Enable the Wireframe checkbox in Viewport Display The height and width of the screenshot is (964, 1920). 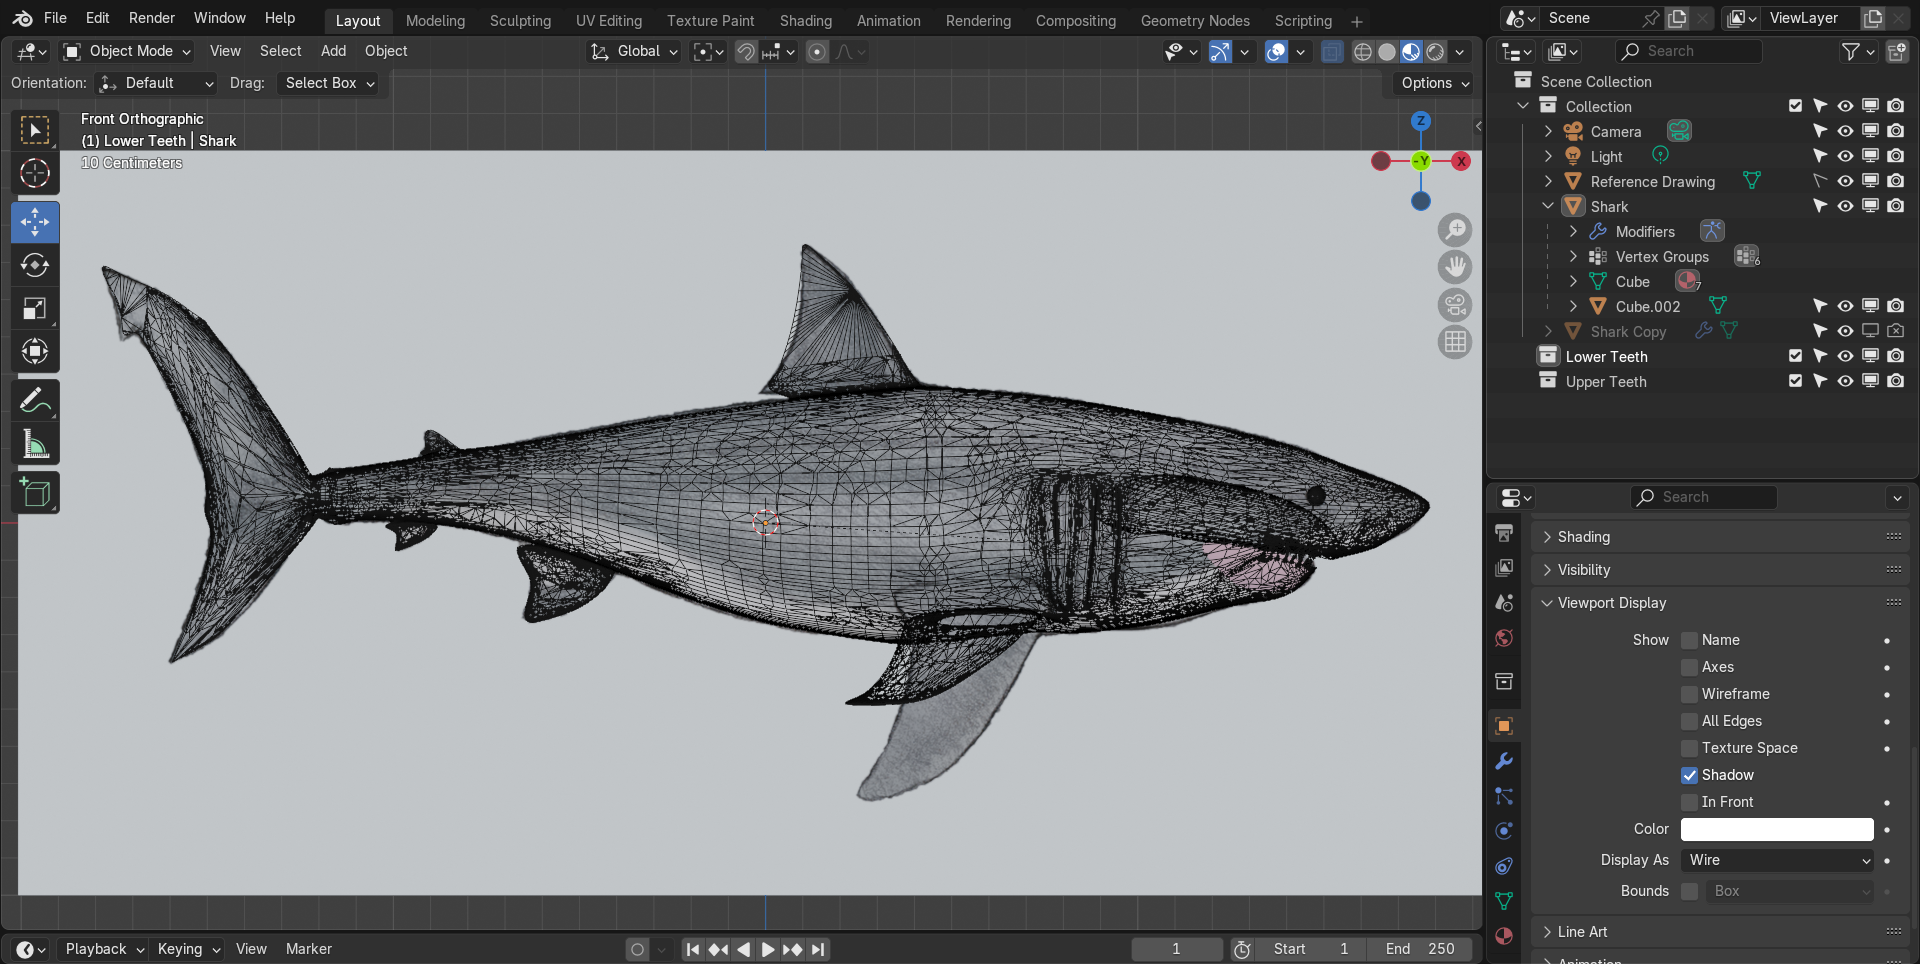1689,694
